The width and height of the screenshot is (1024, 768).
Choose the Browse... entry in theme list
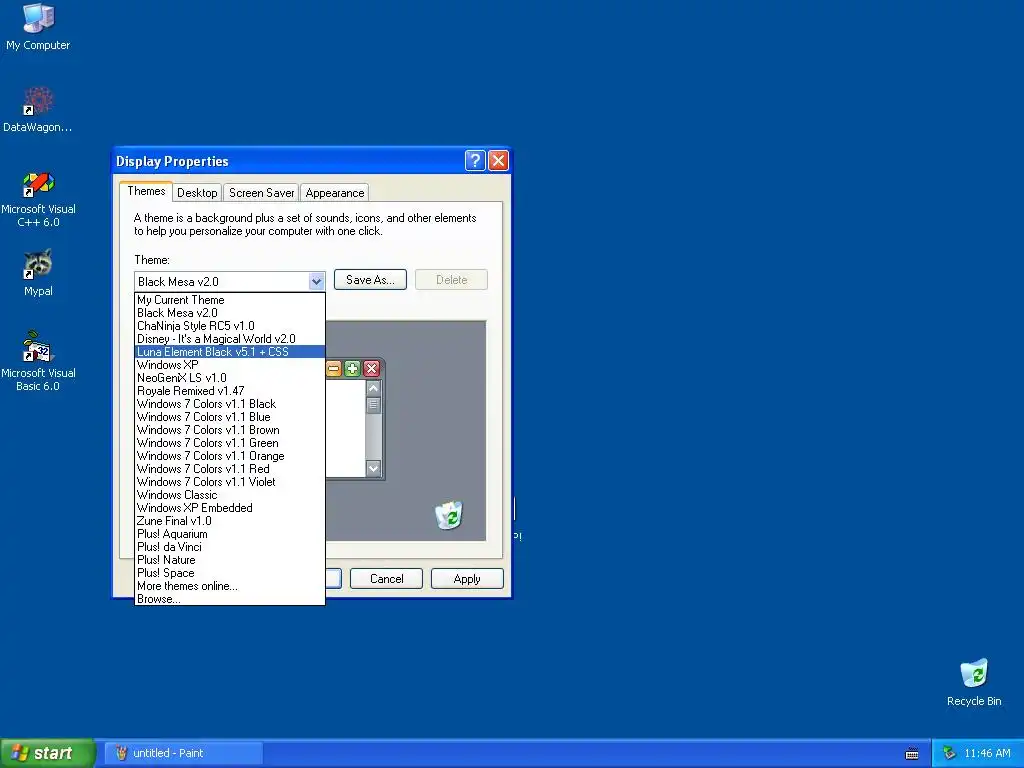(230, 599)
